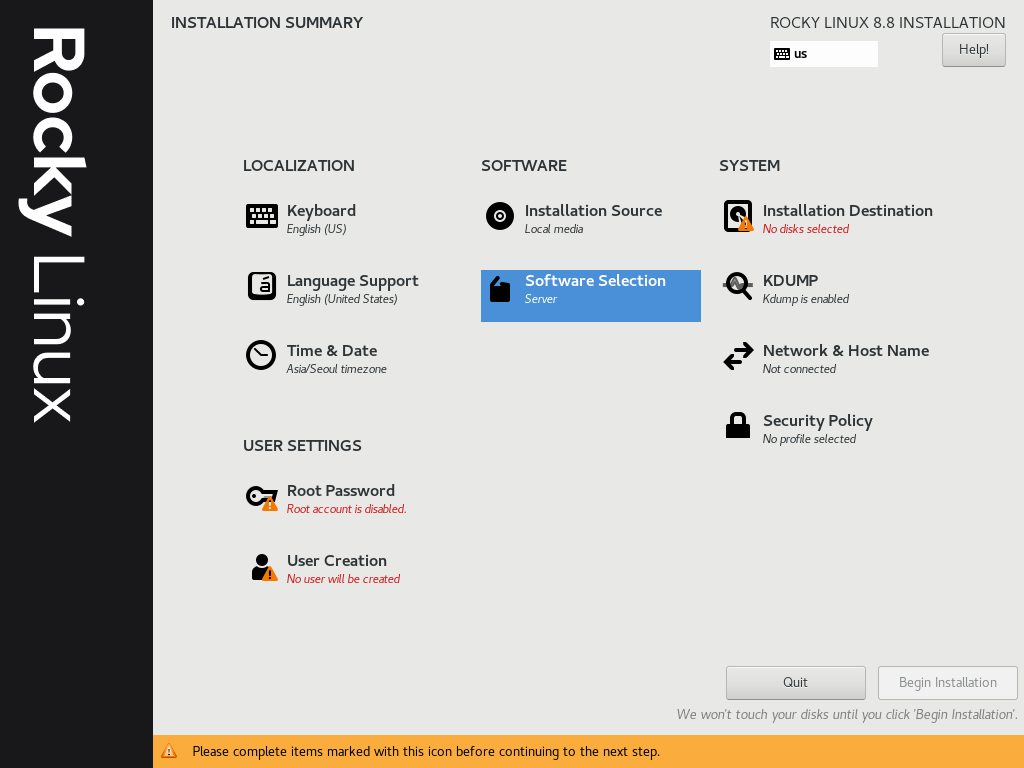Click the Installation Source disc icon
1024x768 pixels.
coord(500,216)
